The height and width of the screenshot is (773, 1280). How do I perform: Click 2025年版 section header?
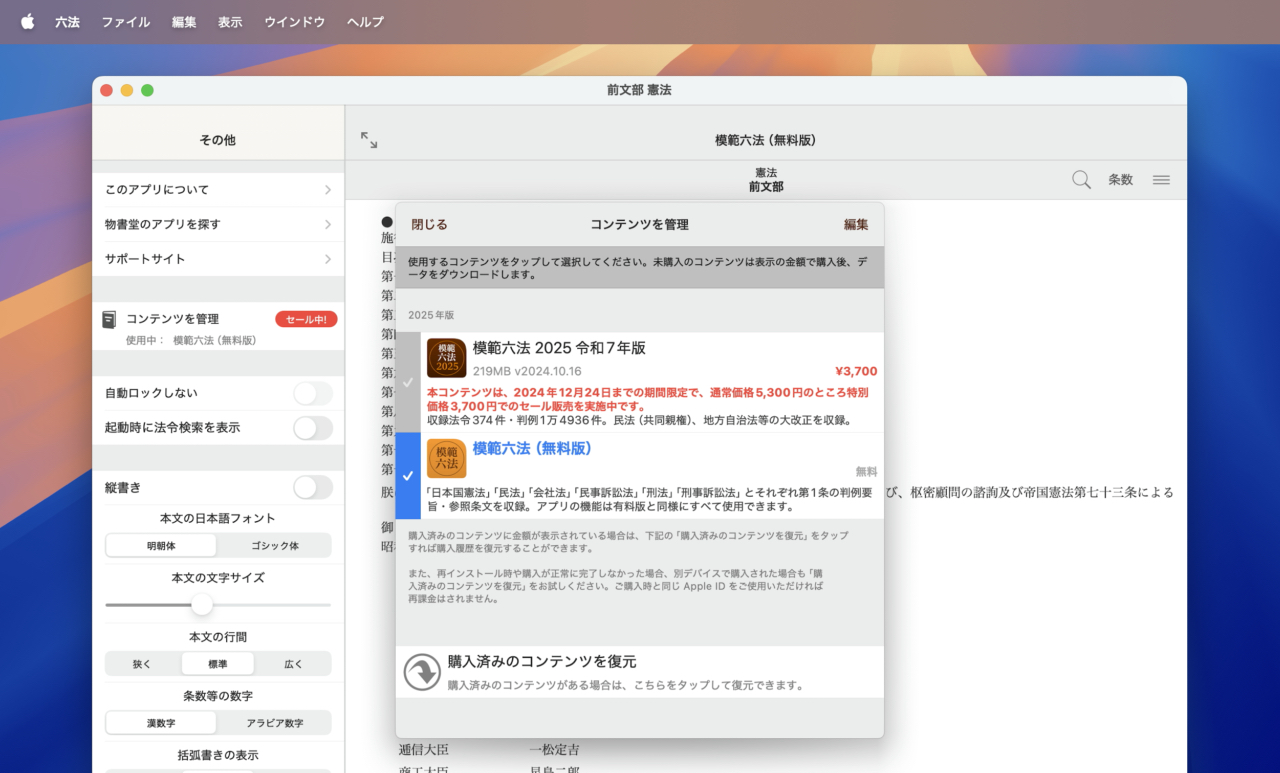coord(431,315)
